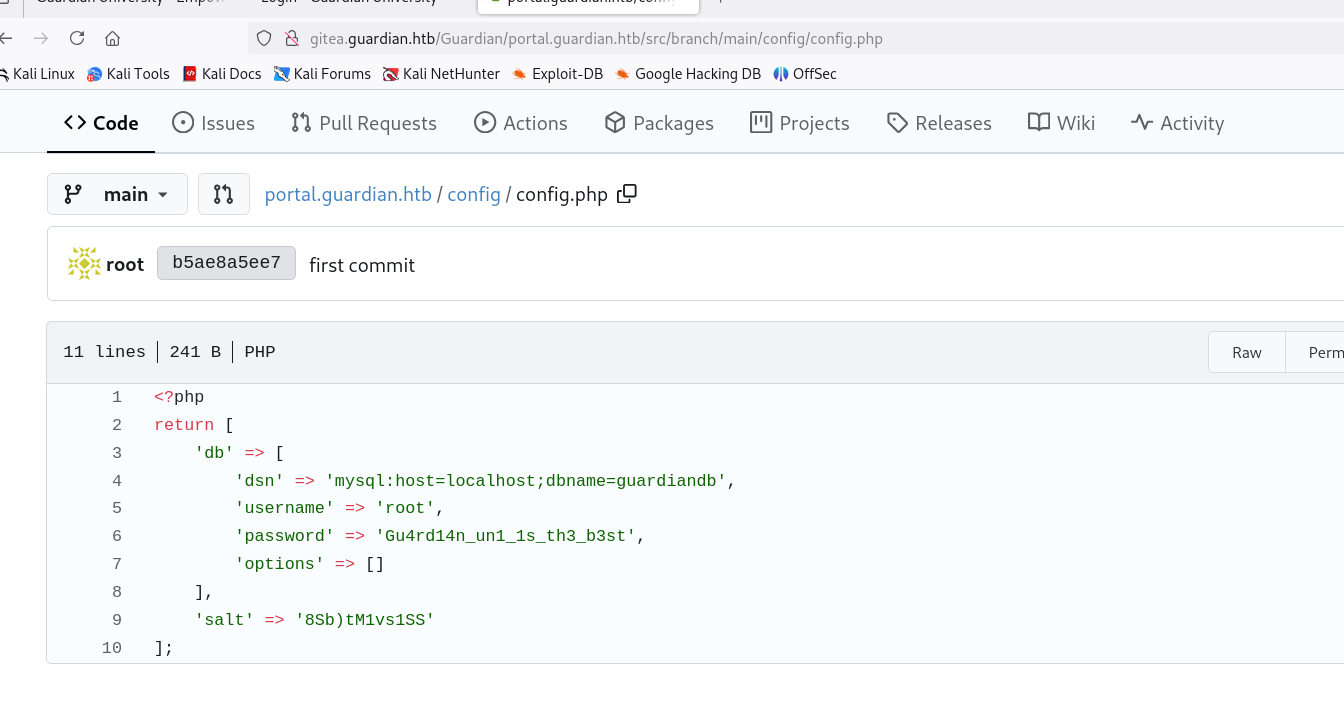Select line number 7
The height and width of the screenshot is (703, 1344).
(x=117, y=564)
